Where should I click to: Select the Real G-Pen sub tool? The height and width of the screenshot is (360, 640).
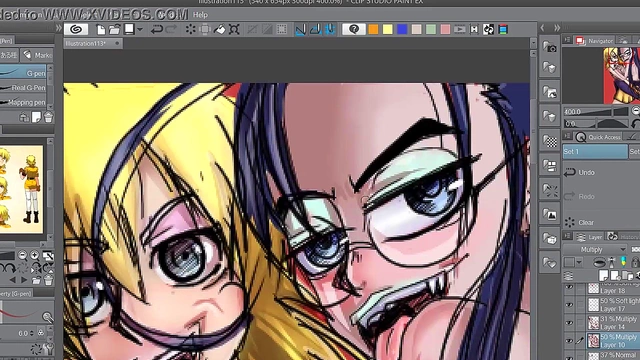point(23,87)
